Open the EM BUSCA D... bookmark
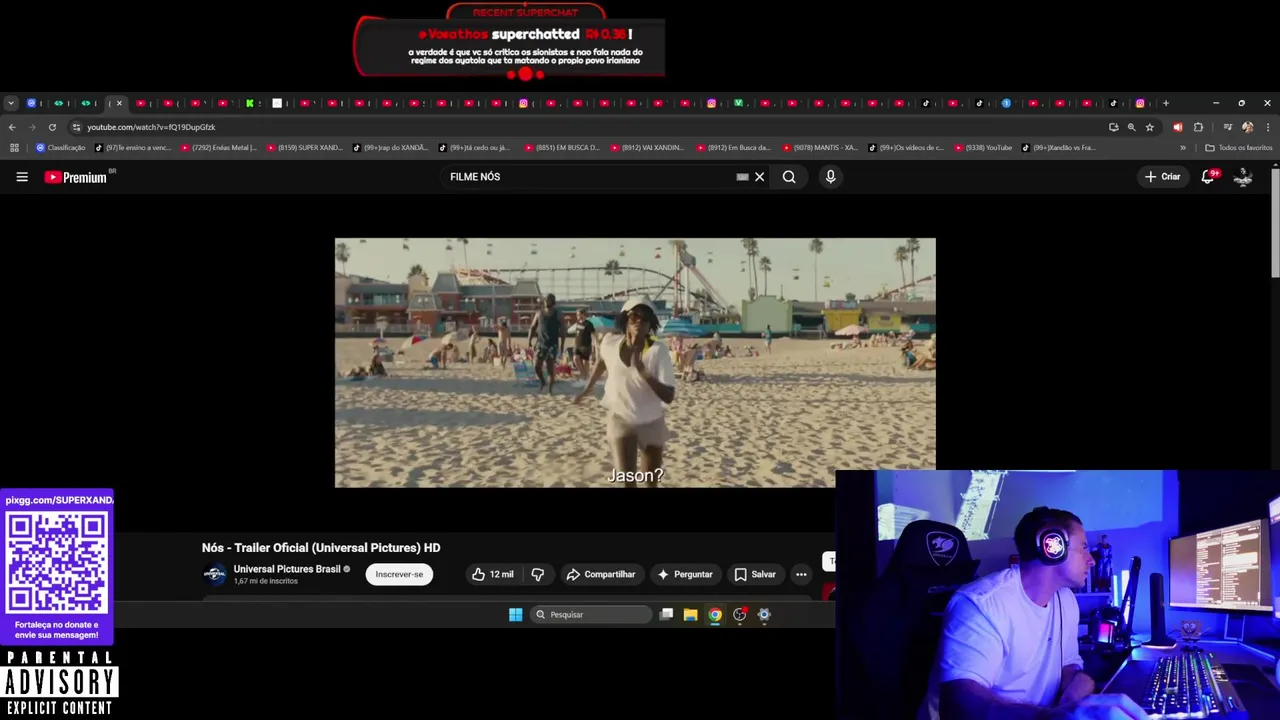 [562, 148]
